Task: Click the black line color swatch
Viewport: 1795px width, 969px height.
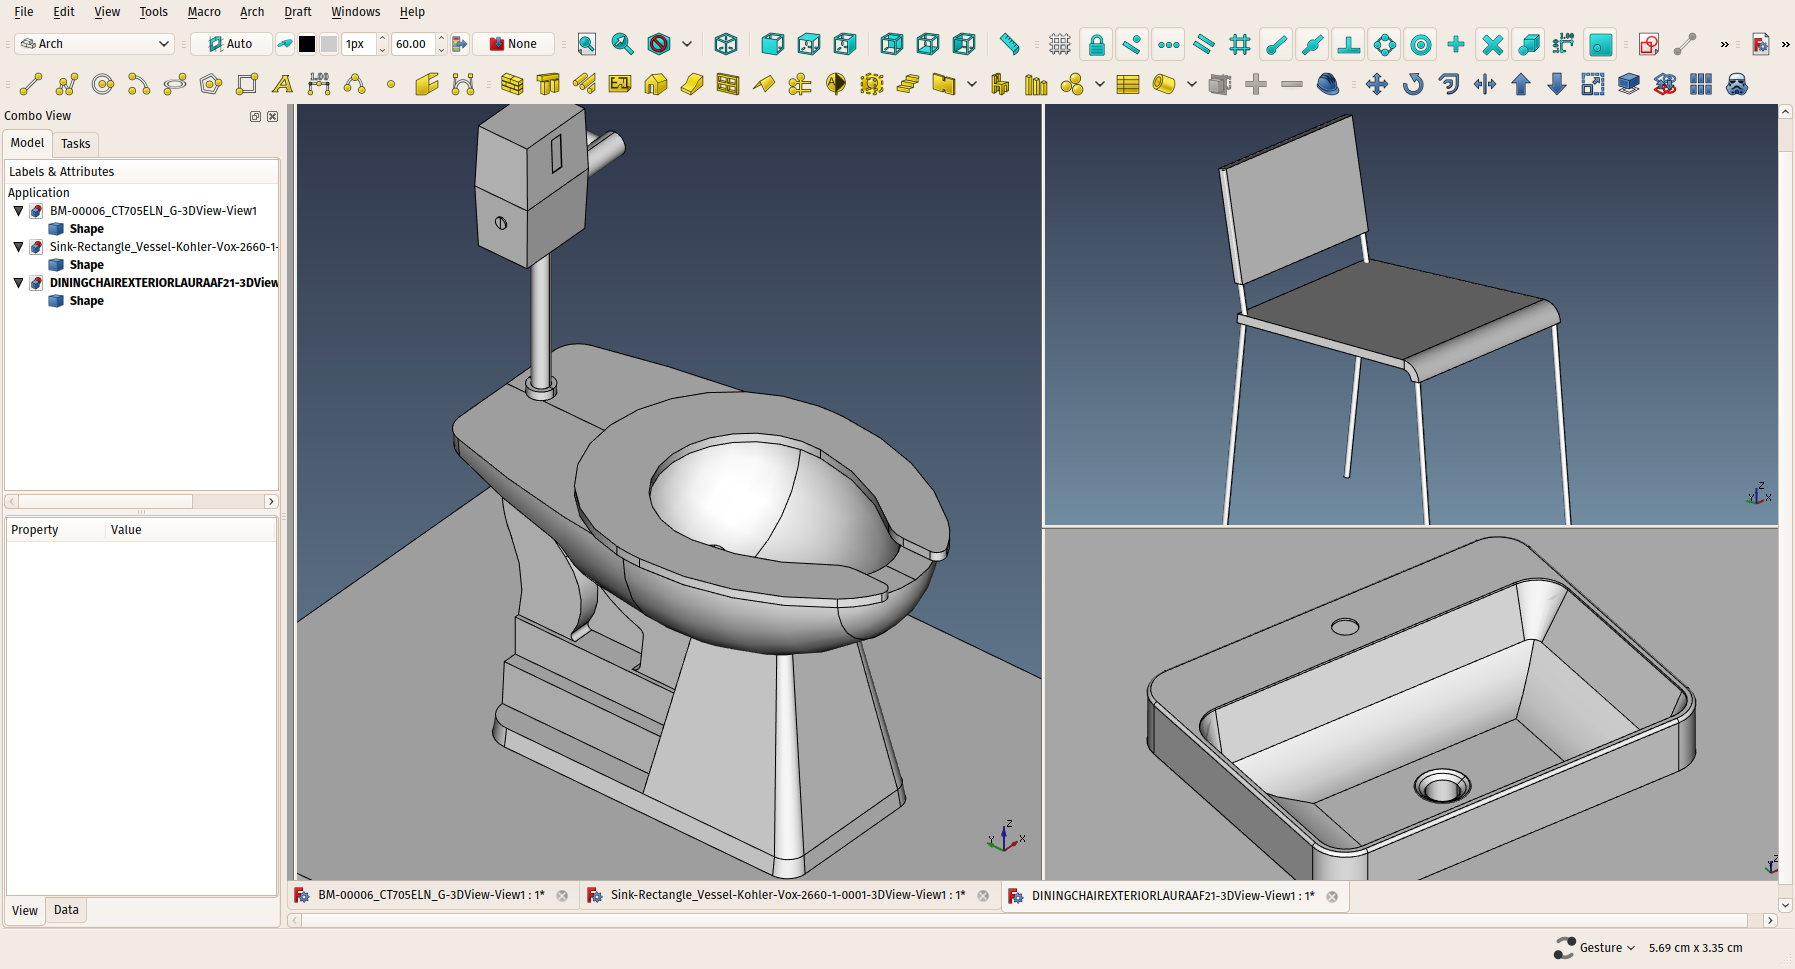Action: (x=307, y=44)
